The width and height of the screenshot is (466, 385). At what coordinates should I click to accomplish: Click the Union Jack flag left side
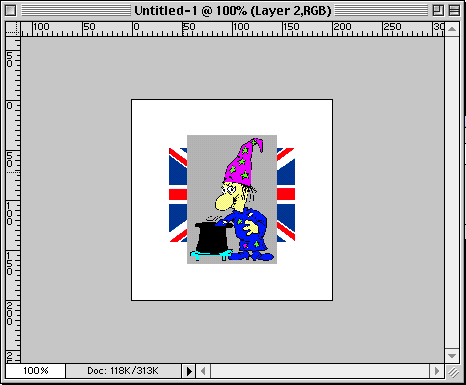pos(178,195)
